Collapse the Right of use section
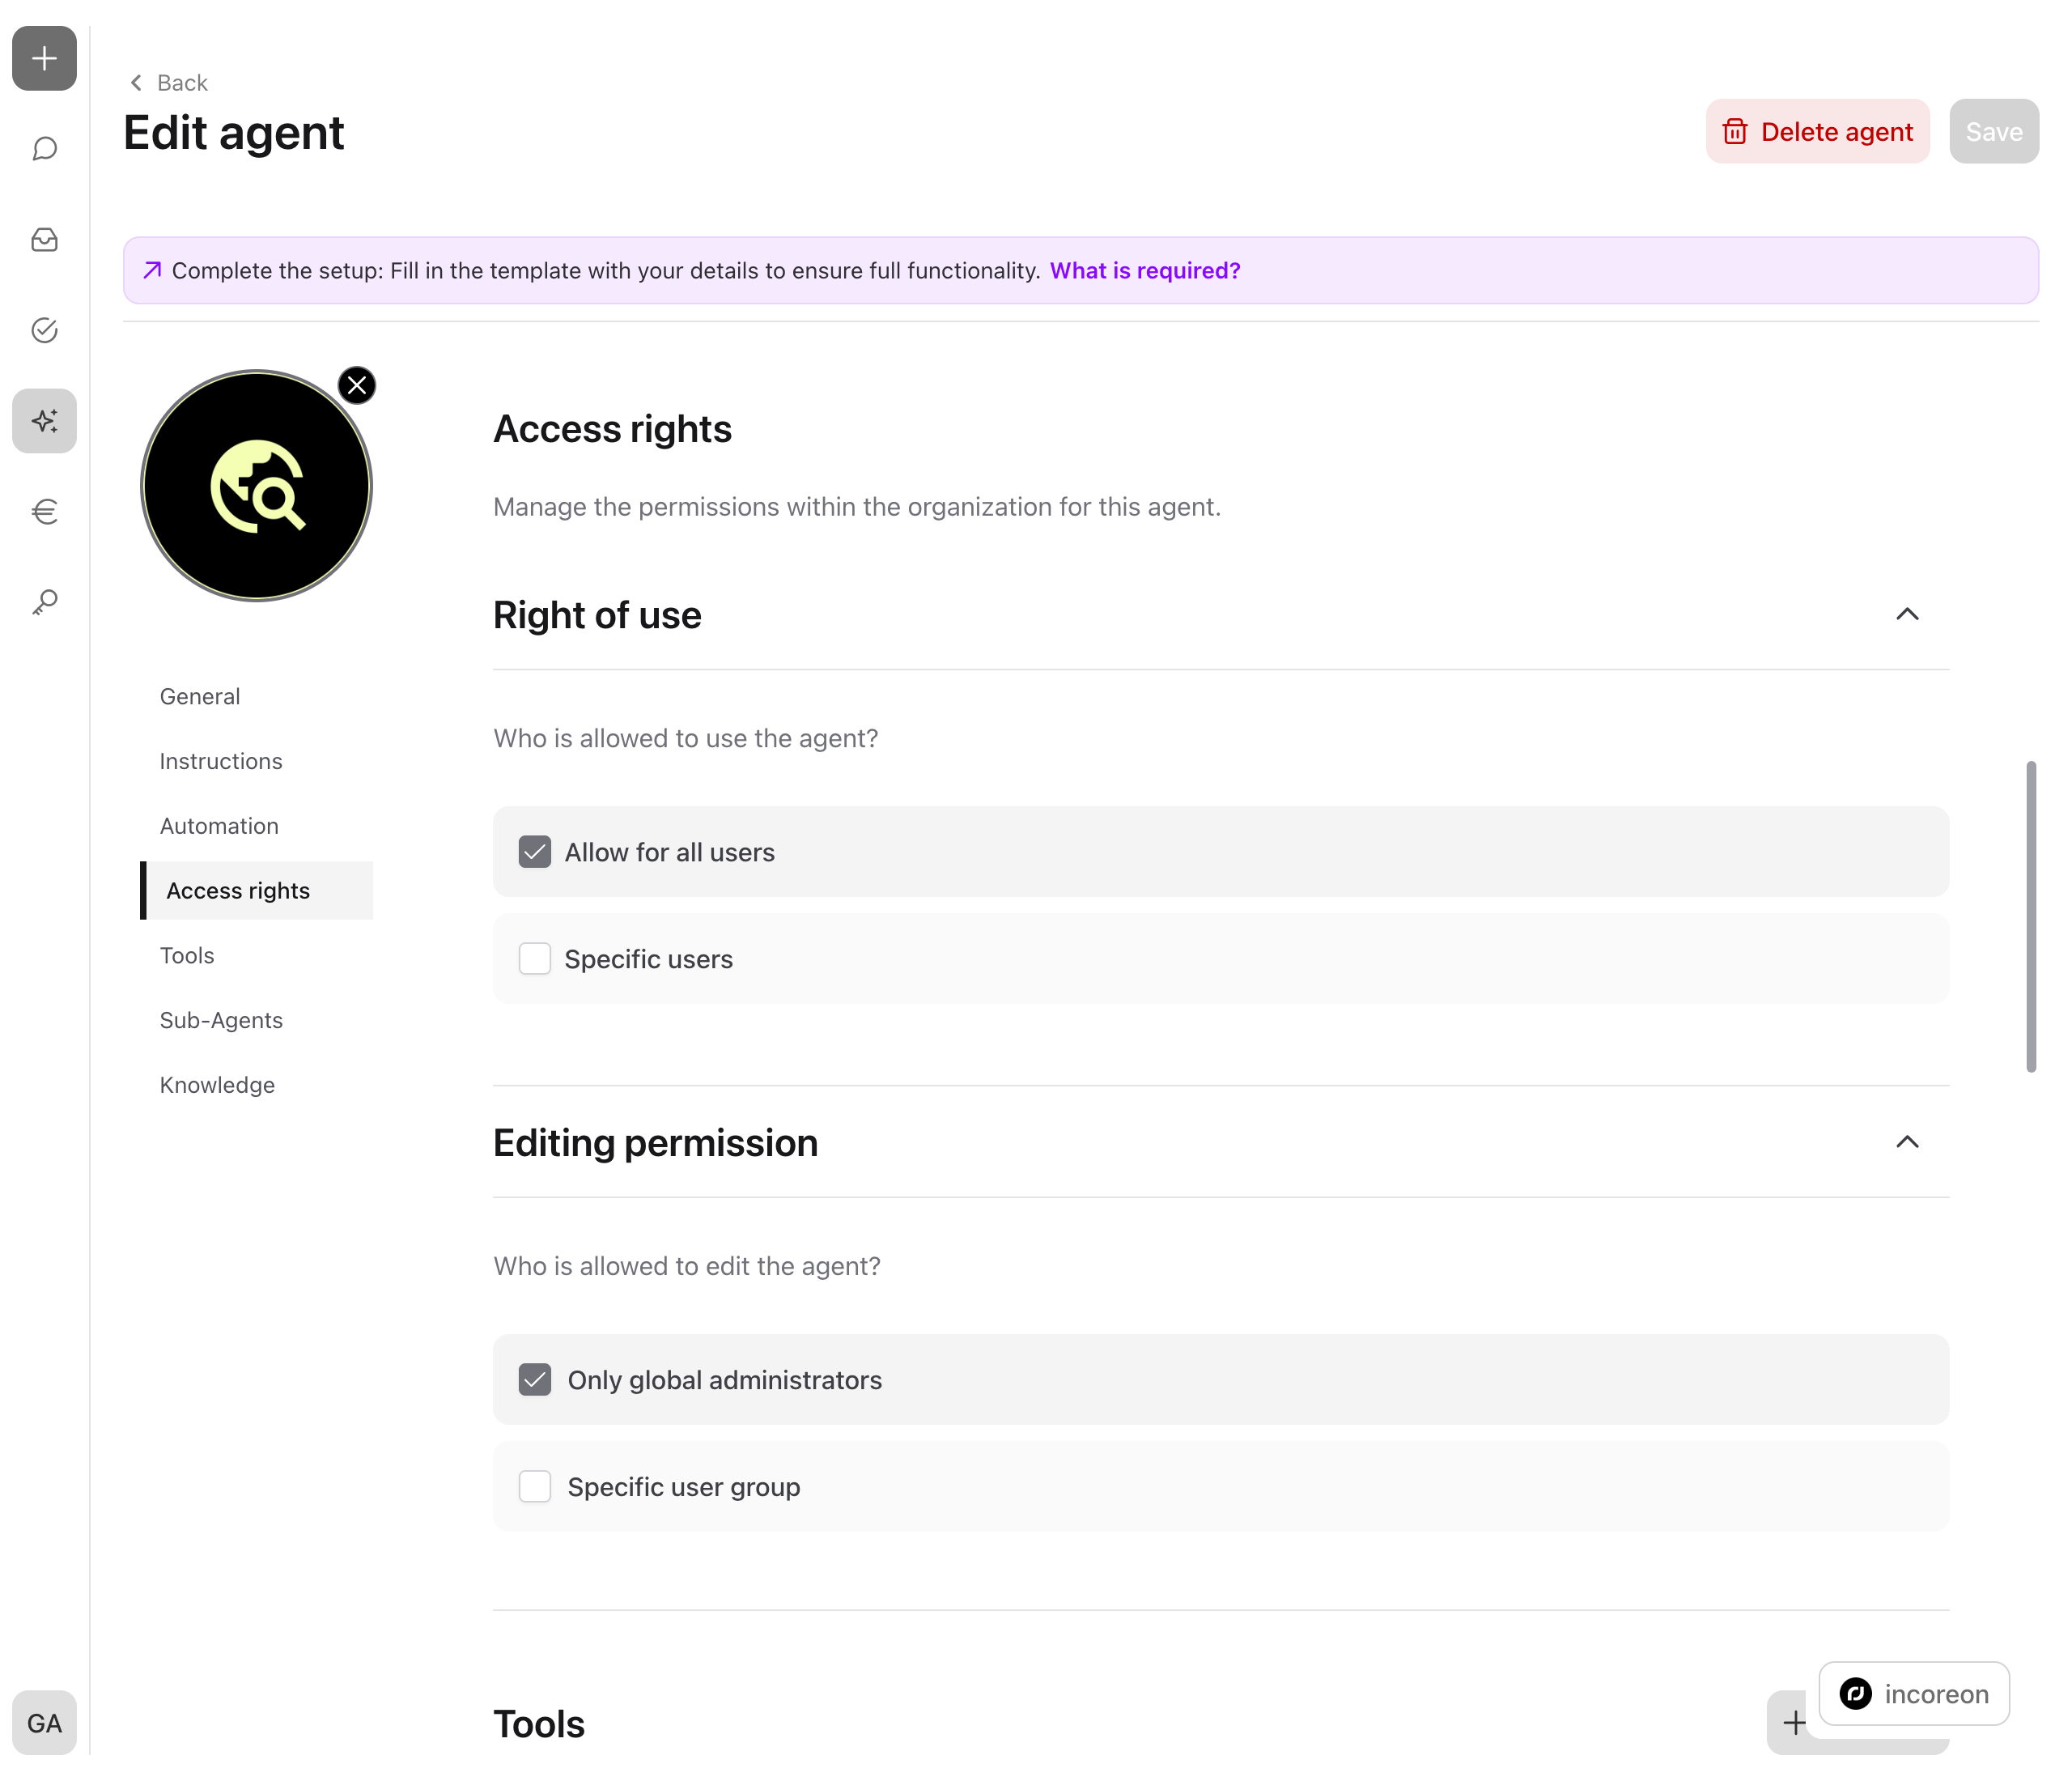This screenshot has width=2072, height=1781. point(1908,614)
